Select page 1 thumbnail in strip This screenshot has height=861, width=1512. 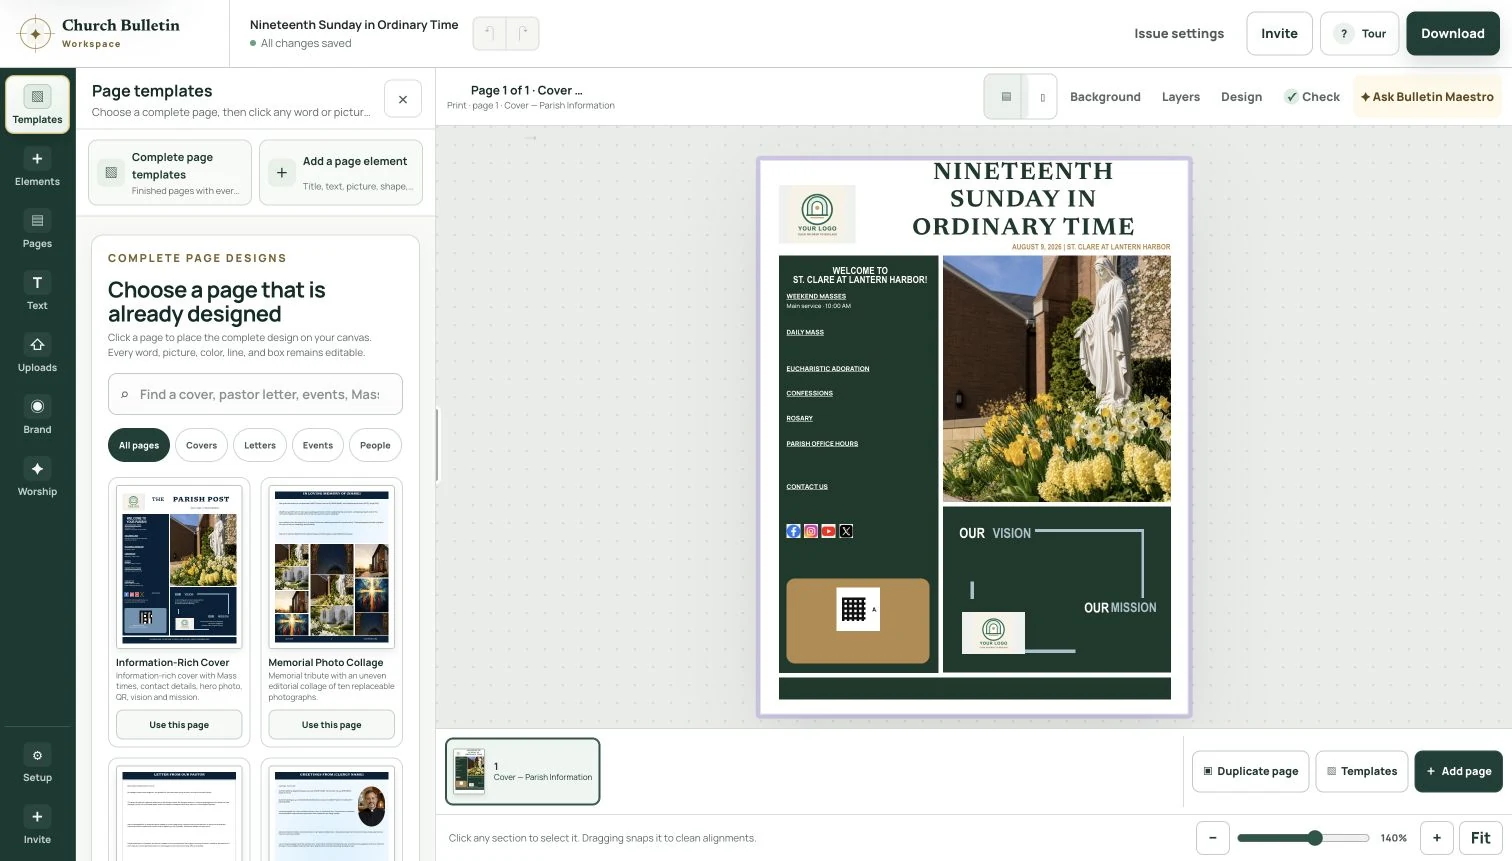[x=523, y=771]
